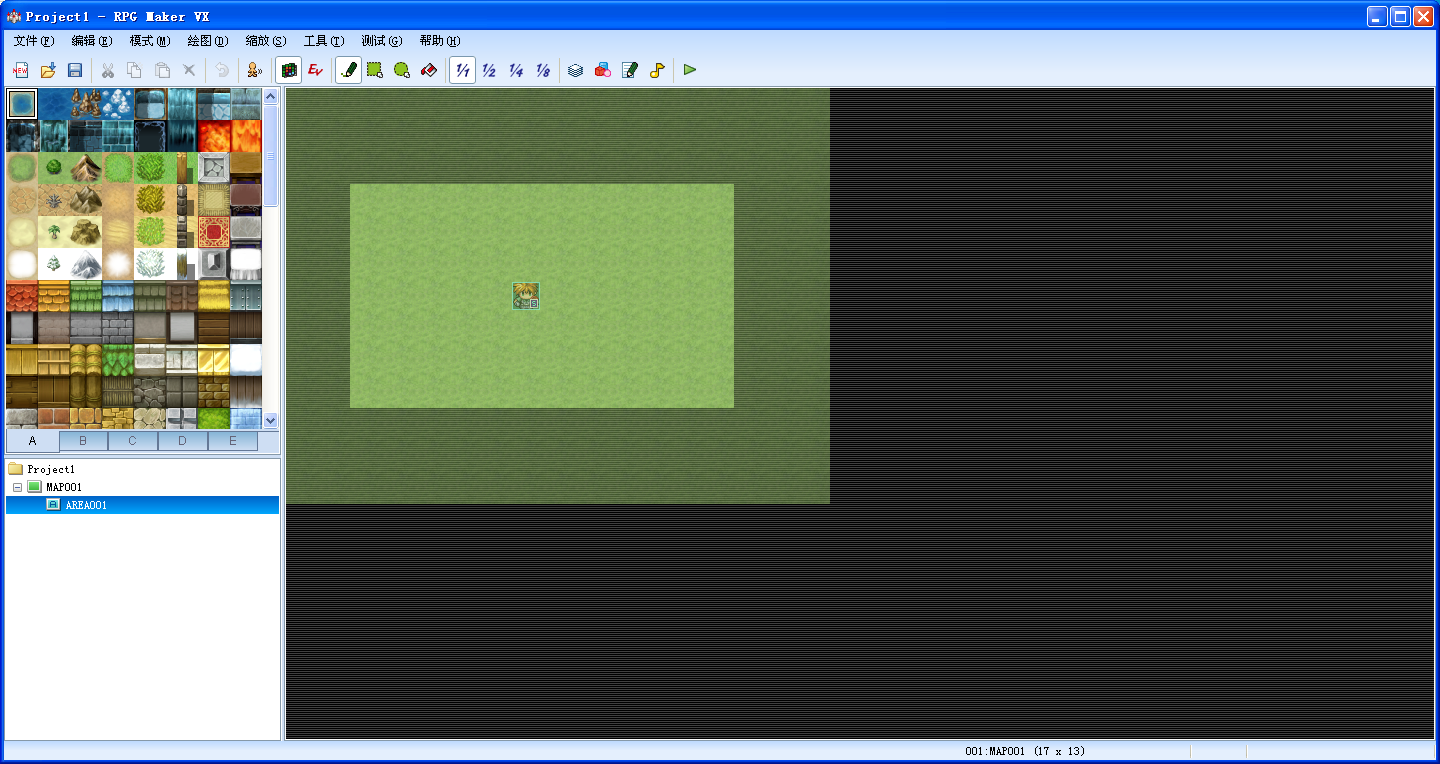Open the 编辑 (Edit) menu
The image size is (1440, 764).
pyautogui.click(x=92, y=41)
